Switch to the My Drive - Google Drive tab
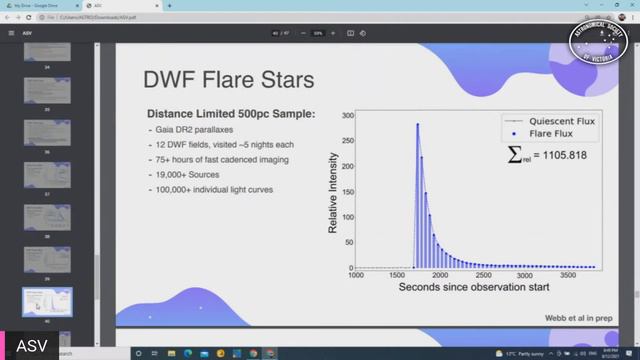Viewport: 640px width, 360px height. 41,6
